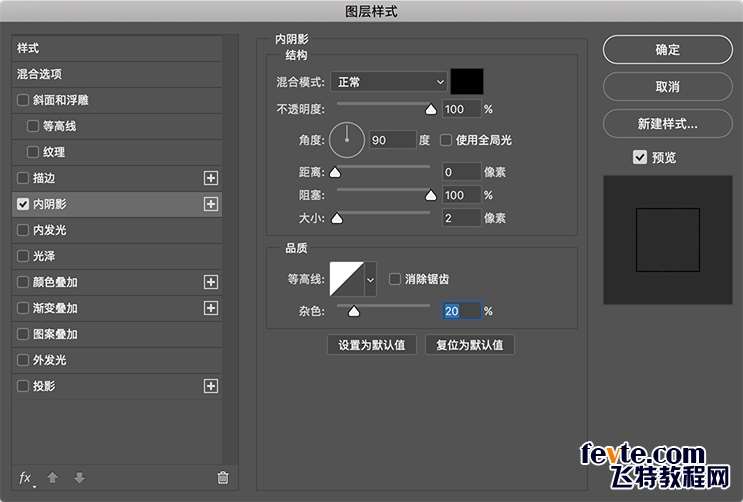Add another 描边 effect with plus icon
This screenshot has width=743, height=502.
pos(211,178)
